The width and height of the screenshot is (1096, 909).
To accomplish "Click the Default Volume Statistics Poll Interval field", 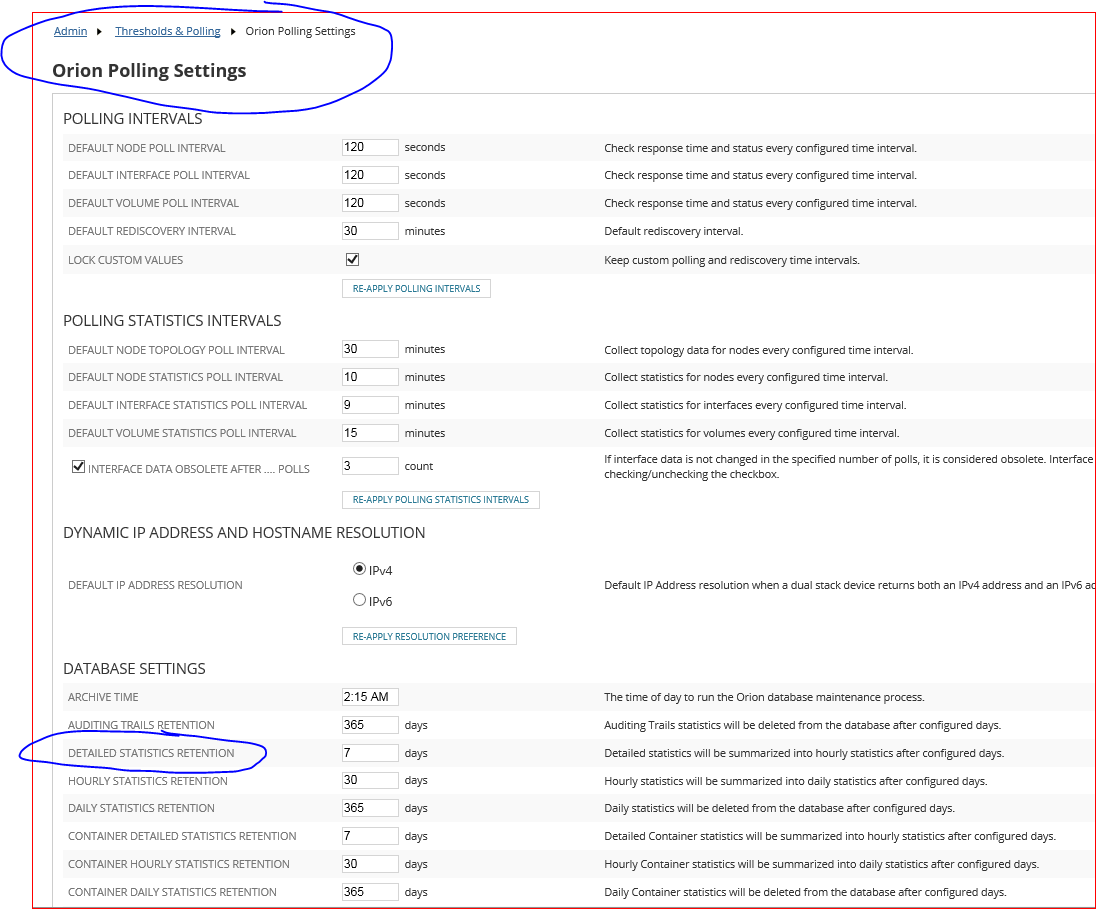I will (370, 433).
